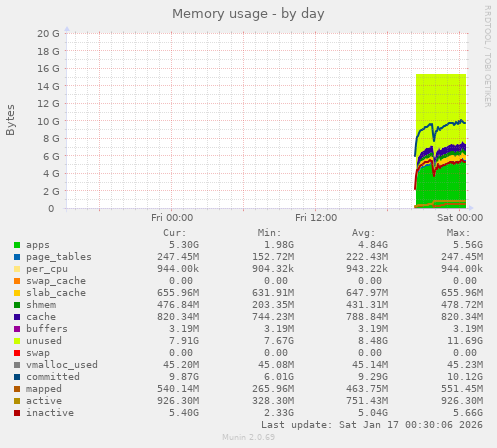Click the 'vmalloc_used' legend label
This screenshot has width=497, height=448.
pyautogui.click(x=62, y=365)
